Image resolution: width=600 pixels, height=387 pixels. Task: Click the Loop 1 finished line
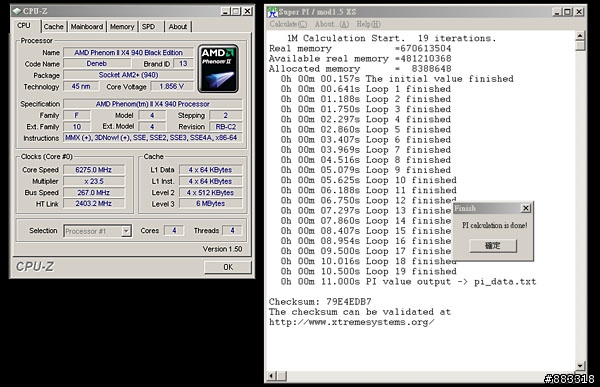click(x=365, y=89)
